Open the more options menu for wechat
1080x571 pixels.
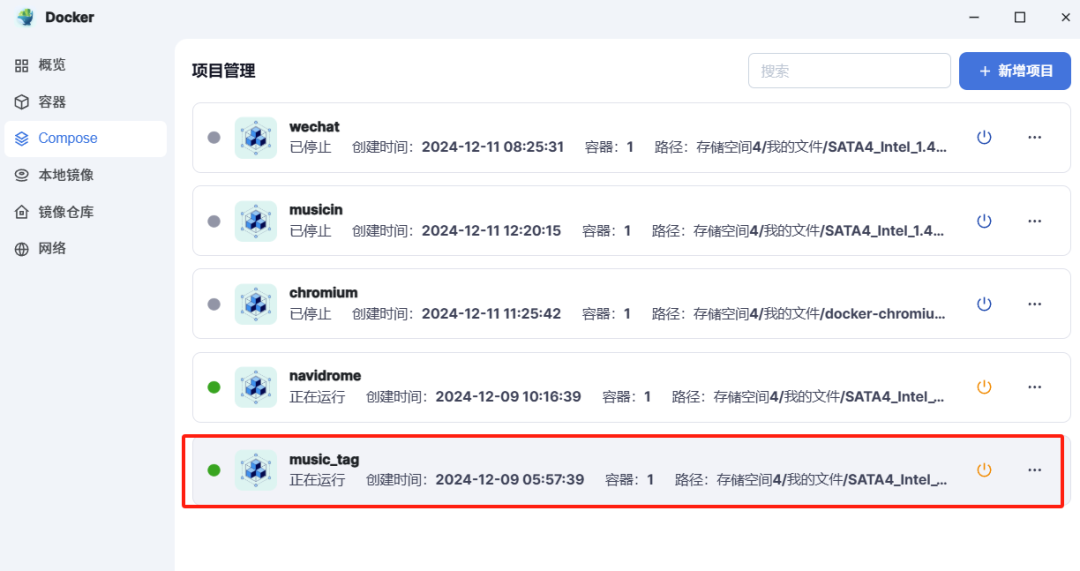1035,137
